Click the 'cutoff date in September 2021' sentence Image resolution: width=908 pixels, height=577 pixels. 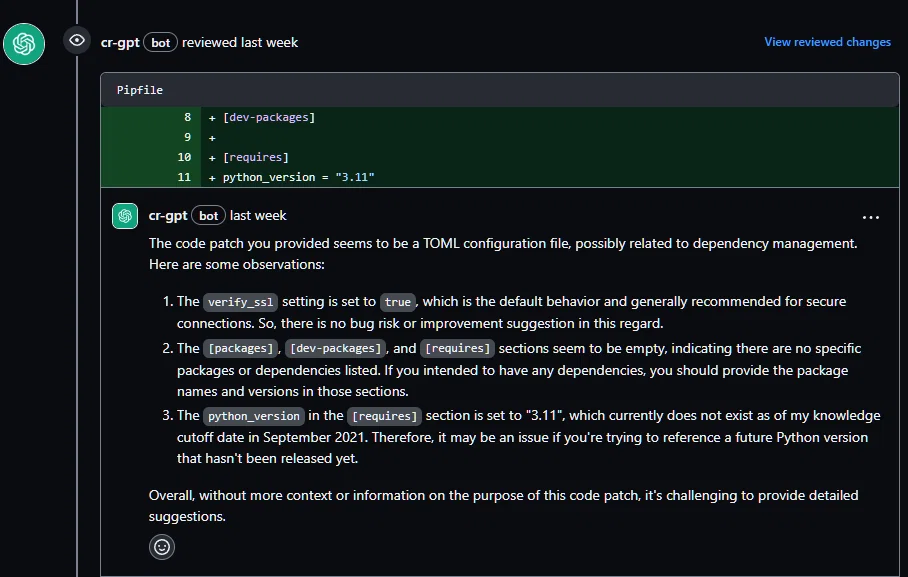tap(272, 437)
